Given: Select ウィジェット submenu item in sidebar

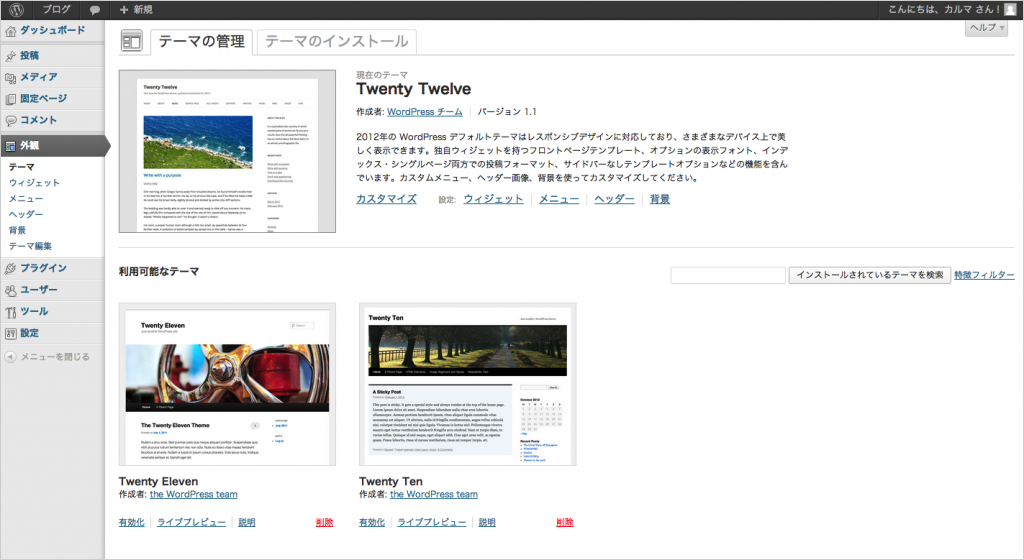Looking at the screenshot, I should pos(34,183).
